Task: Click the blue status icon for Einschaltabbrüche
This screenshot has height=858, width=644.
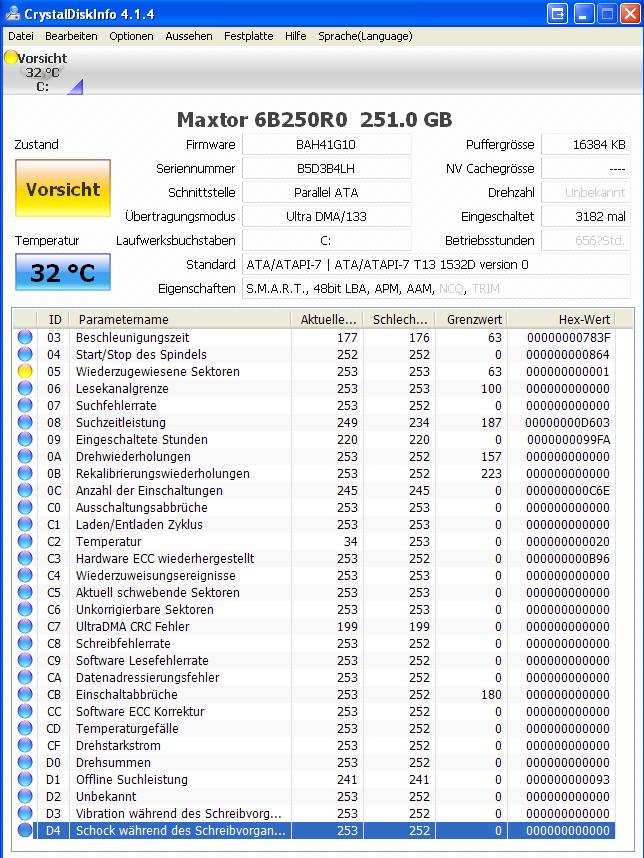Action: 25,694
